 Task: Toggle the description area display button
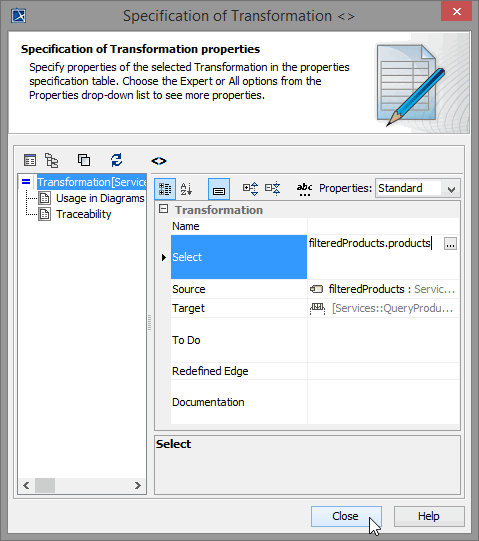coord(219,189)
